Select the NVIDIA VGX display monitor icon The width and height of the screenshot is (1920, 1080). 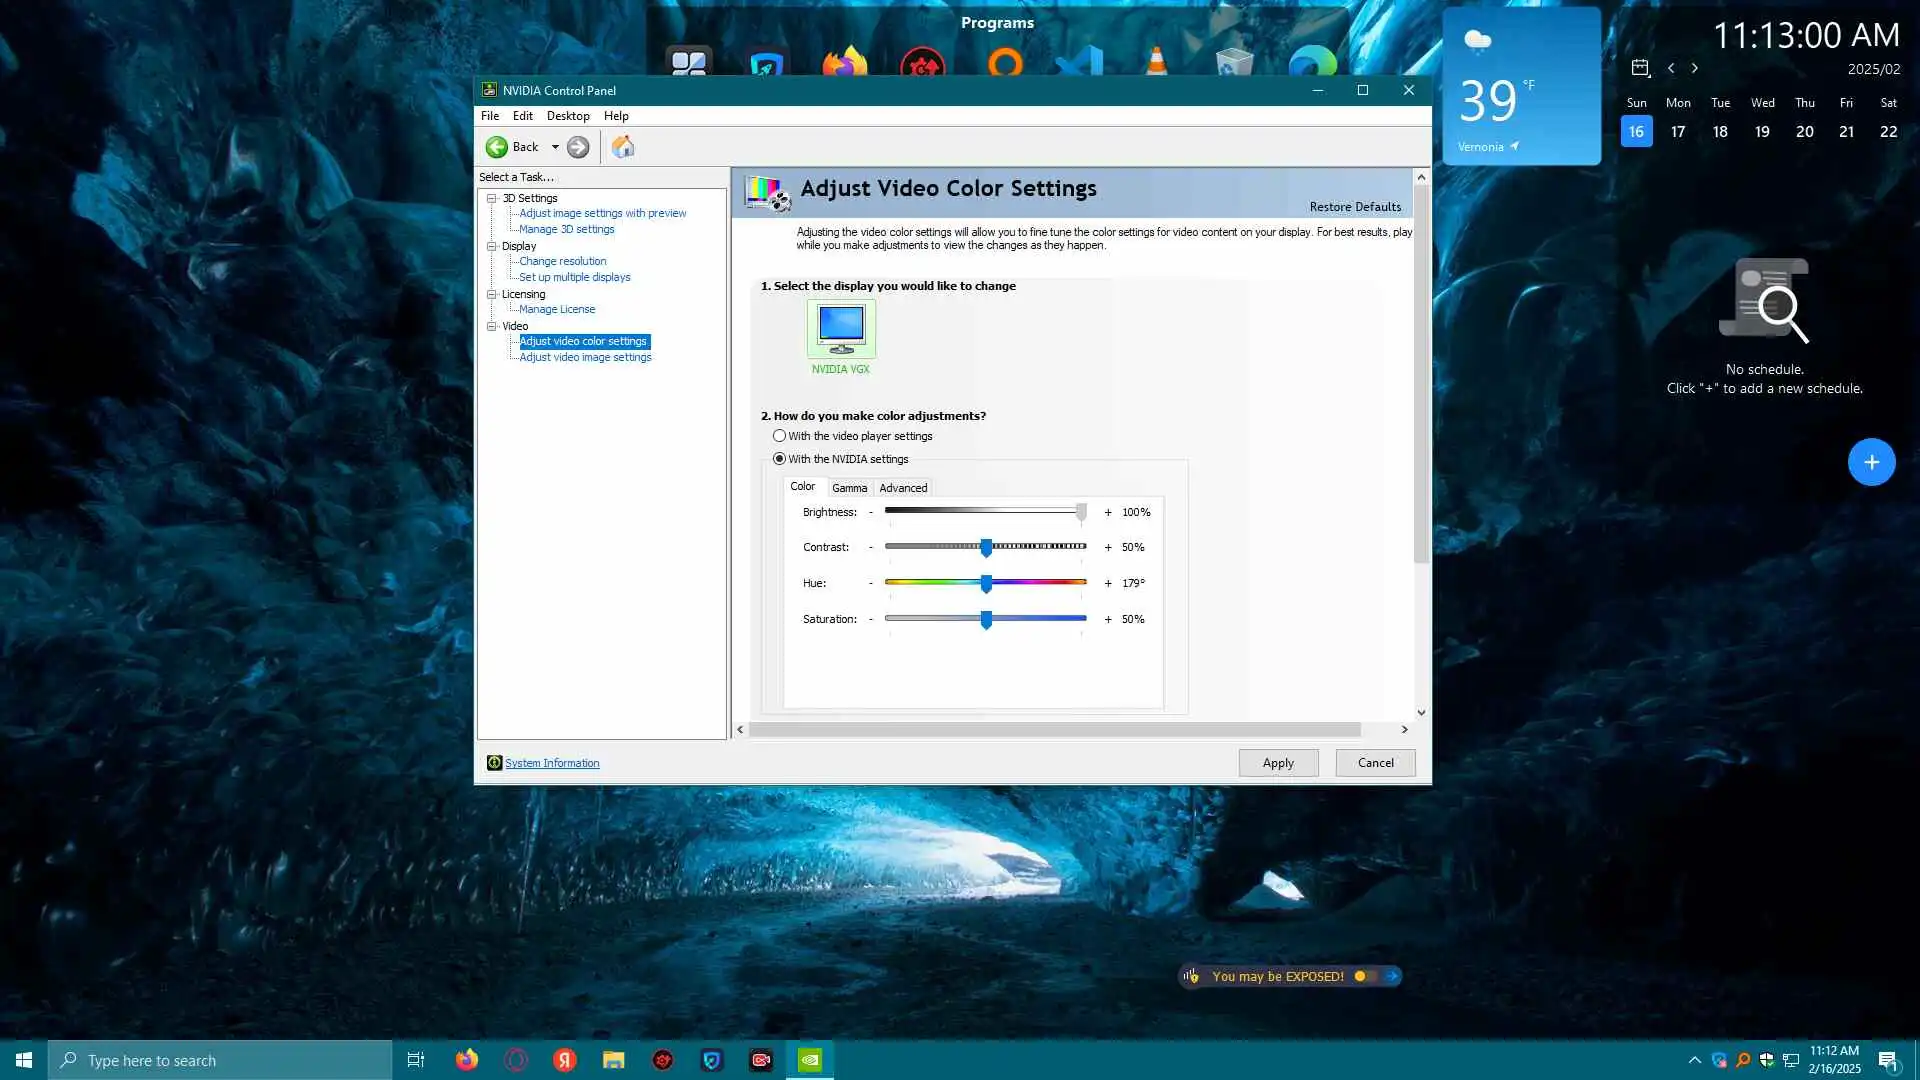841,329
